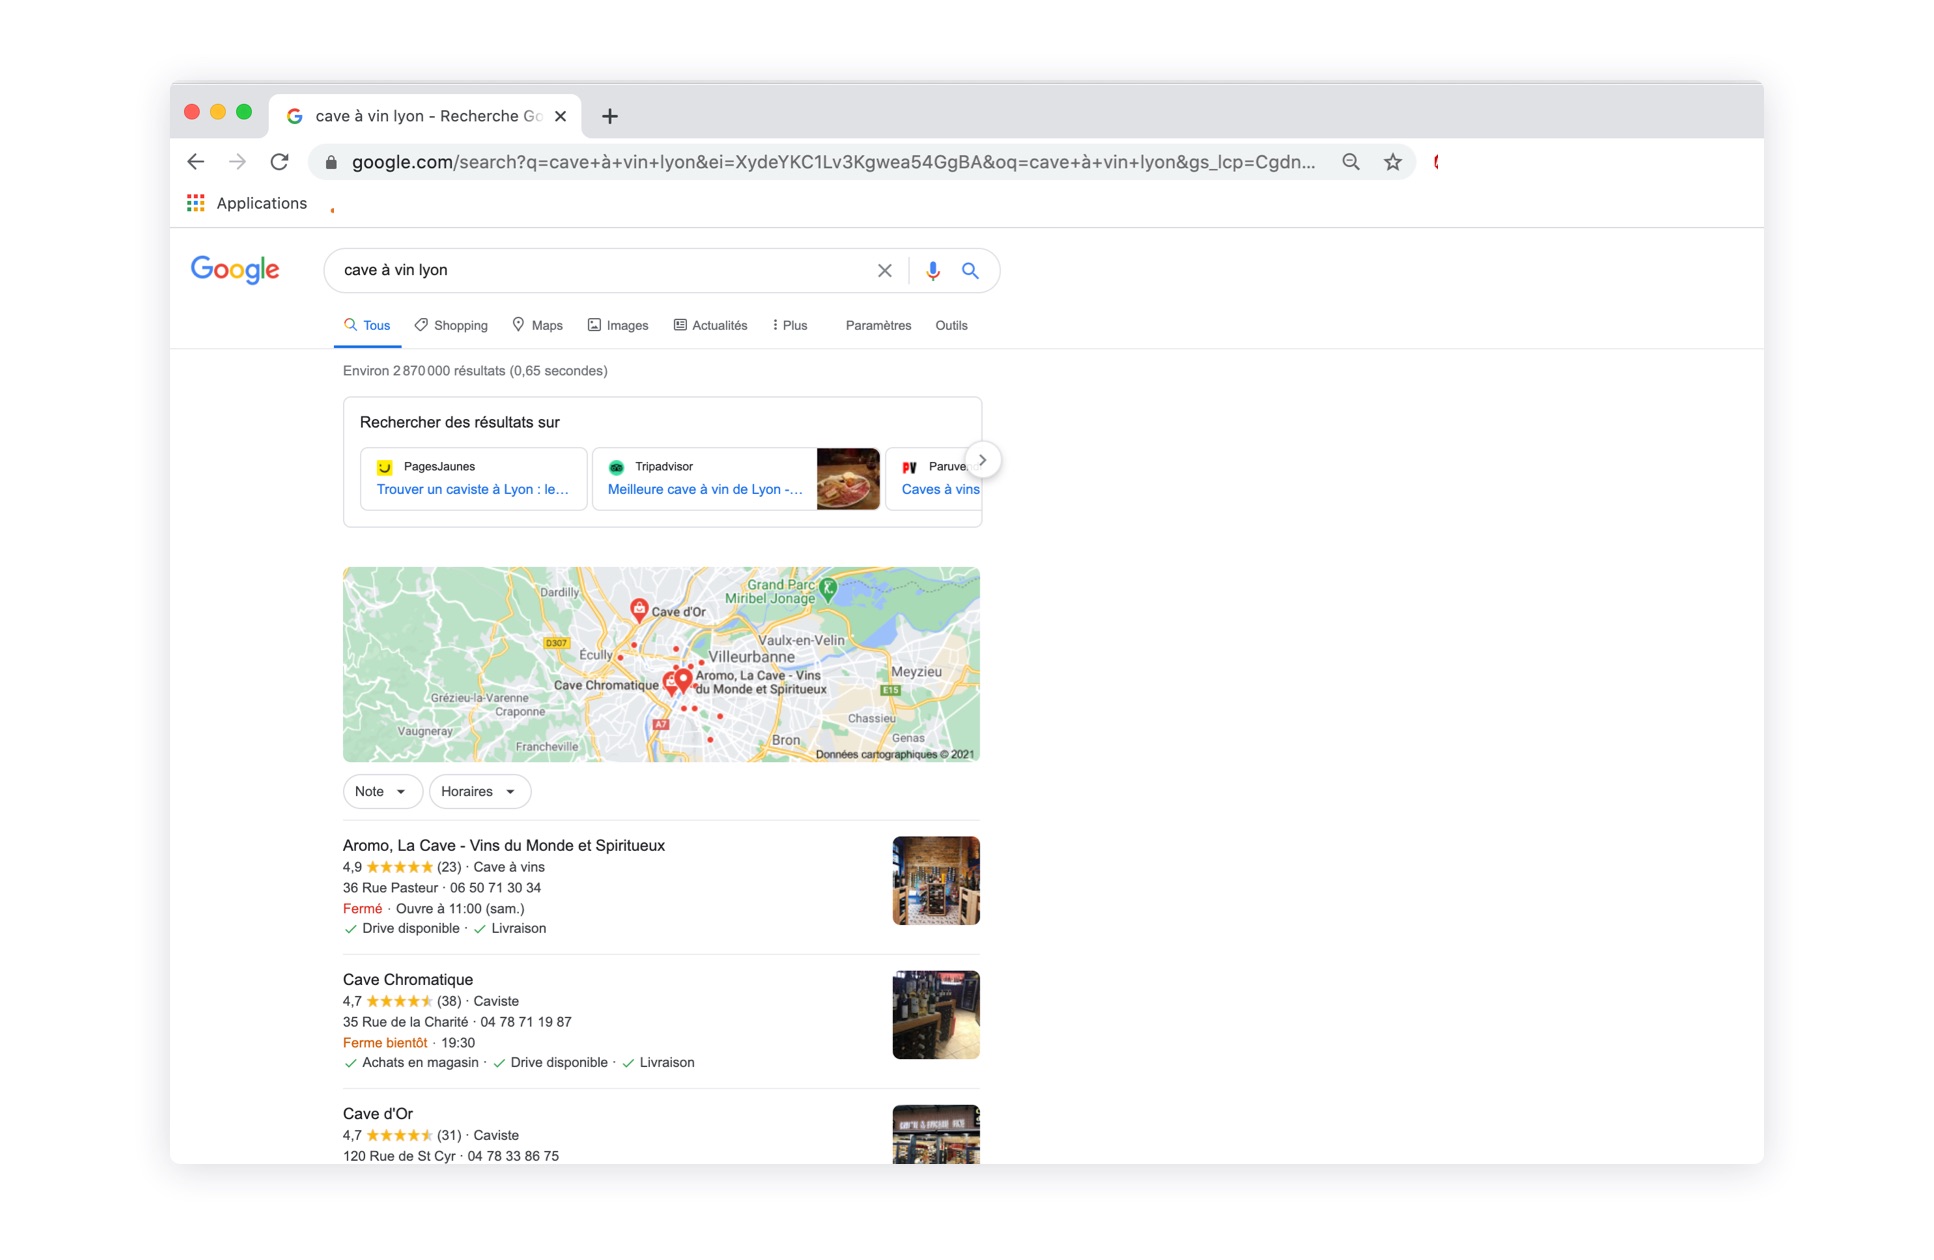This screenshot has width=1934, height=1260.
Task: Open the Paruvendu 'Caves à vins' link
Action: [x=940, y=489]
